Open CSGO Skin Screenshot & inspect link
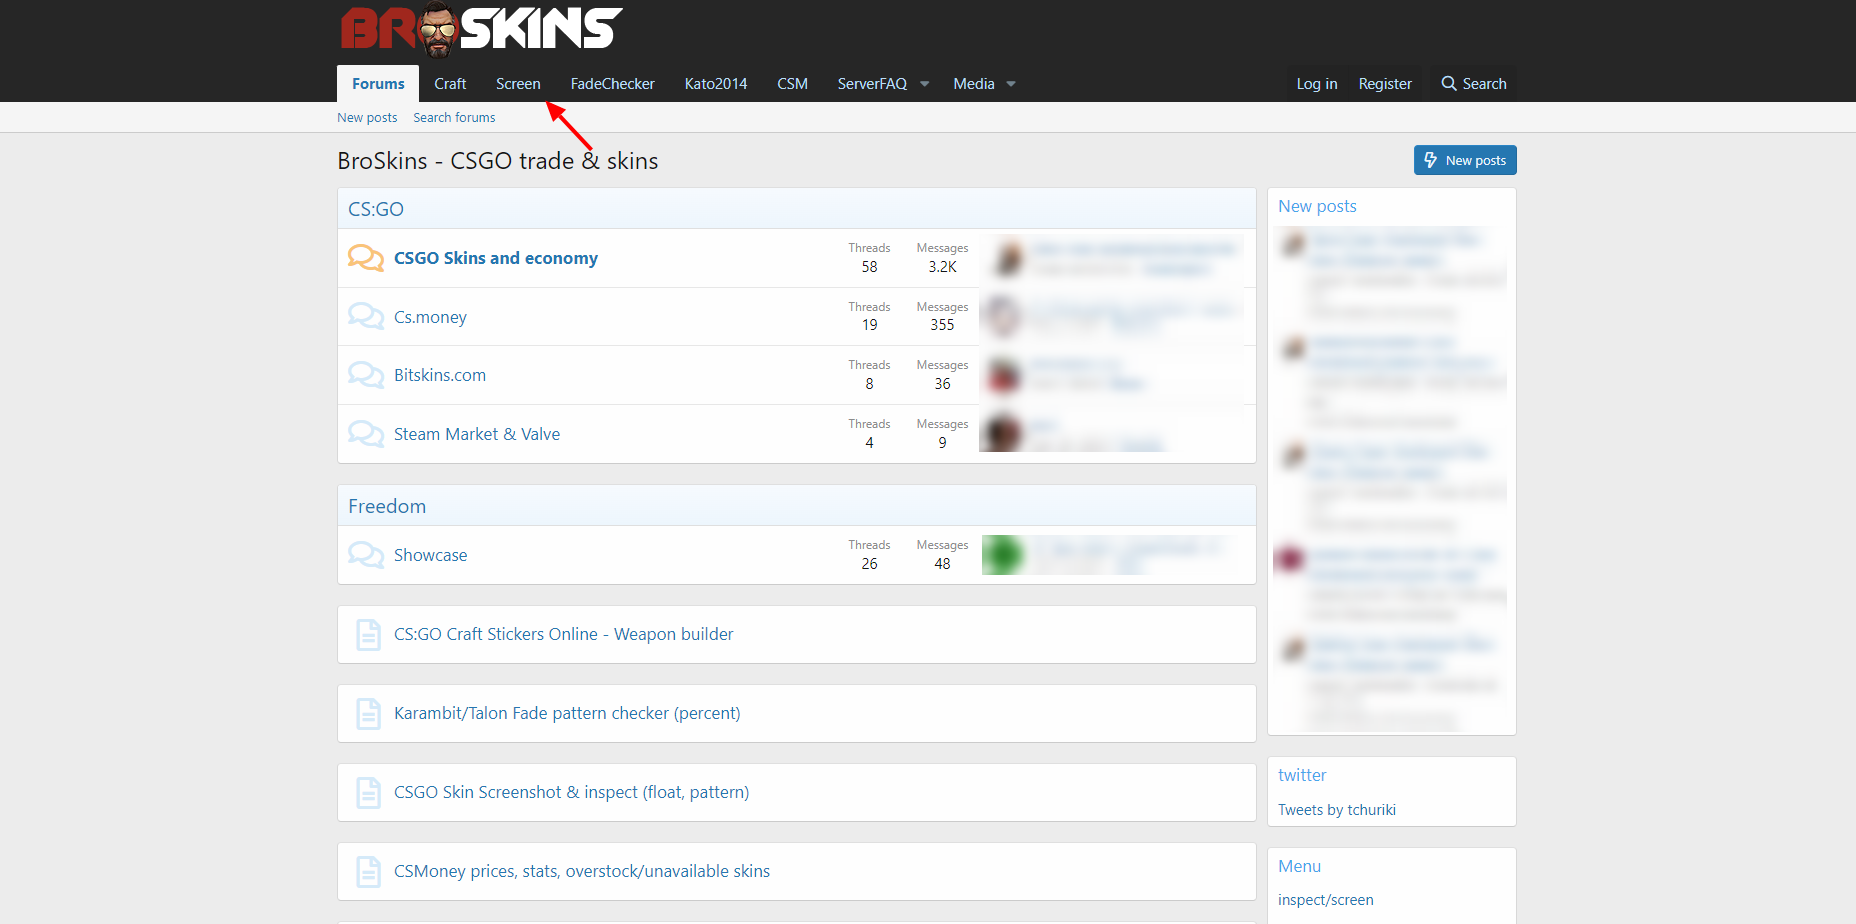 point(572,792)
